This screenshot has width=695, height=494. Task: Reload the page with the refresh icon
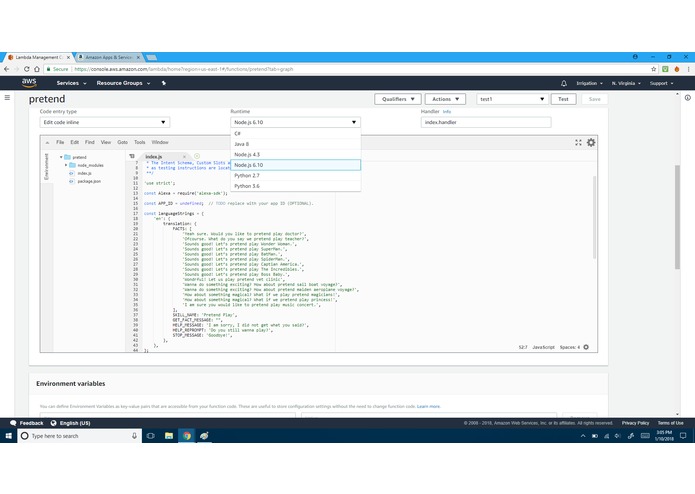[27, 69]
